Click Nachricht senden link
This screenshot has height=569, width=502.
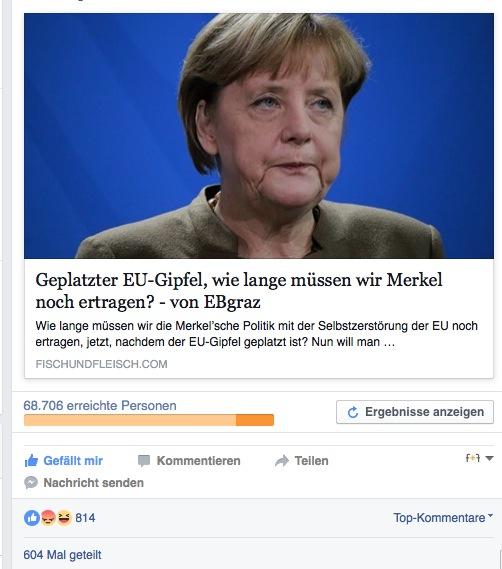click(94, 483)
